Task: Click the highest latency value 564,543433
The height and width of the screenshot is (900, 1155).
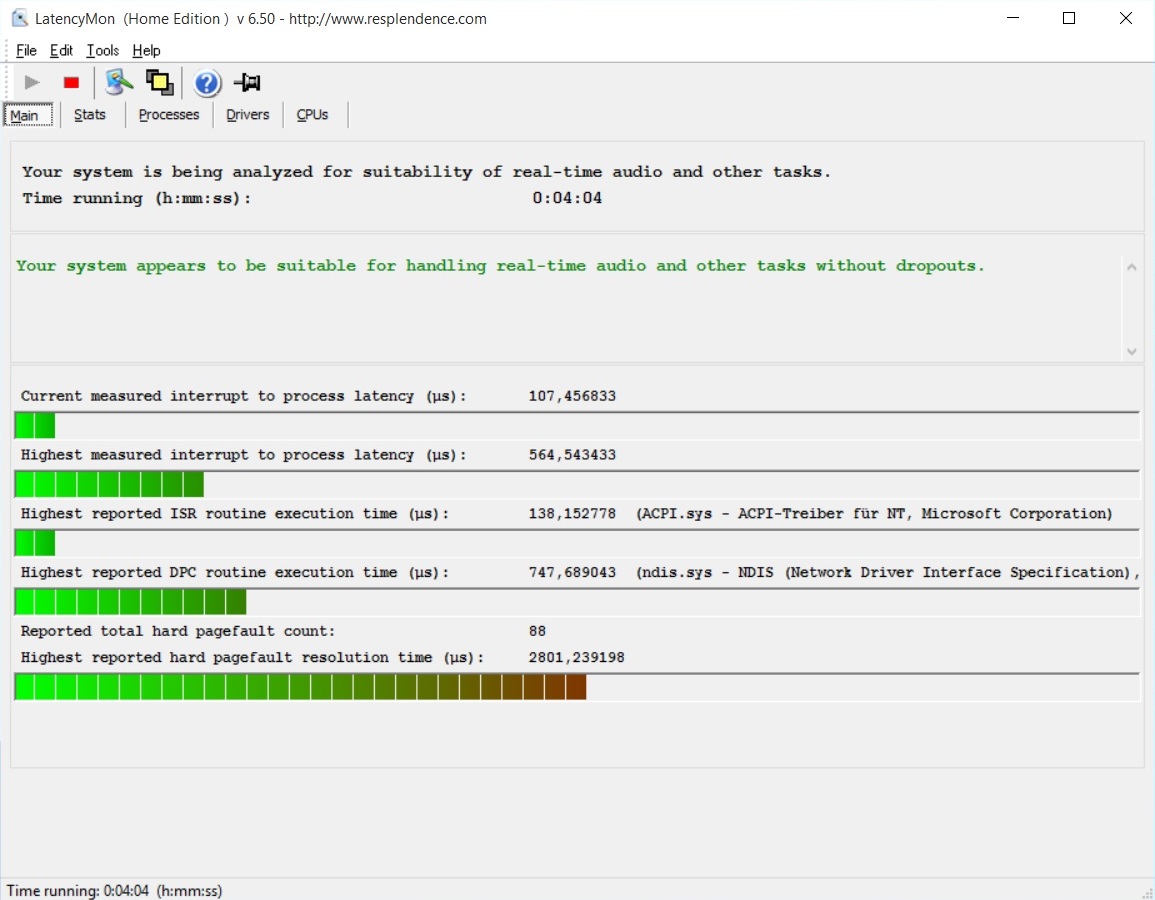Action: pyautogui.click(x=572, y=455)
